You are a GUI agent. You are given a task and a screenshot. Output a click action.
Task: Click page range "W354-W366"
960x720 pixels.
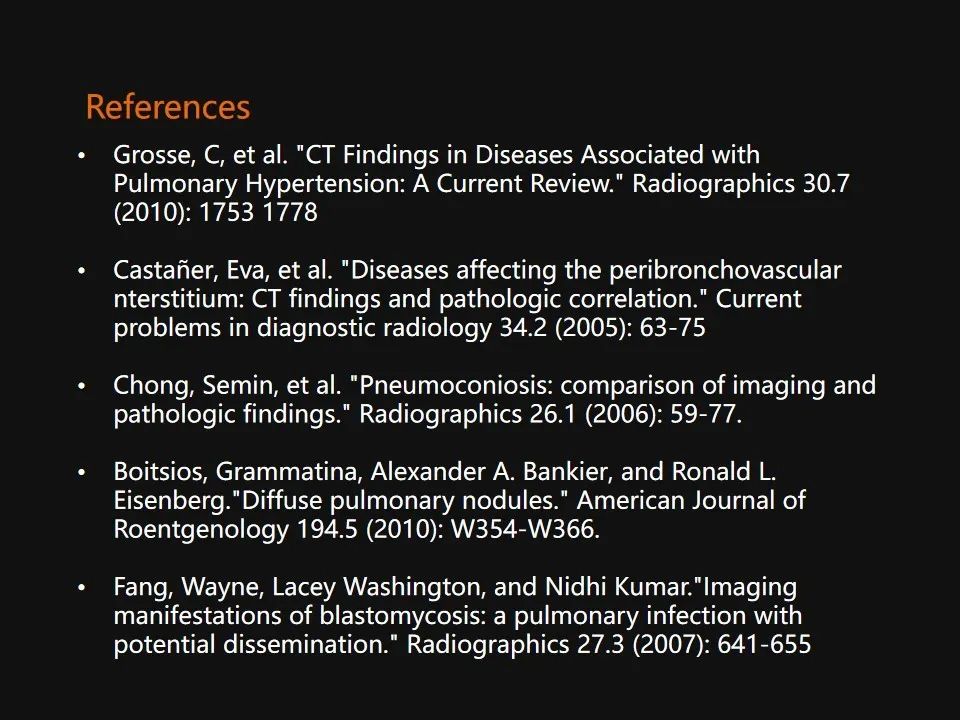(x=523, y=529)
